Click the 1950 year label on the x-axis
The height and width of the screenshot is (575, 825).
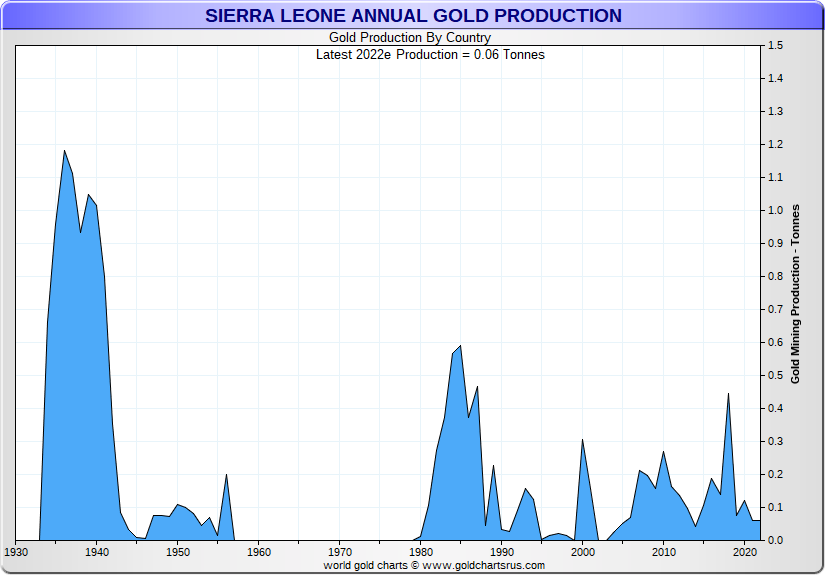(x=178, y=551)
